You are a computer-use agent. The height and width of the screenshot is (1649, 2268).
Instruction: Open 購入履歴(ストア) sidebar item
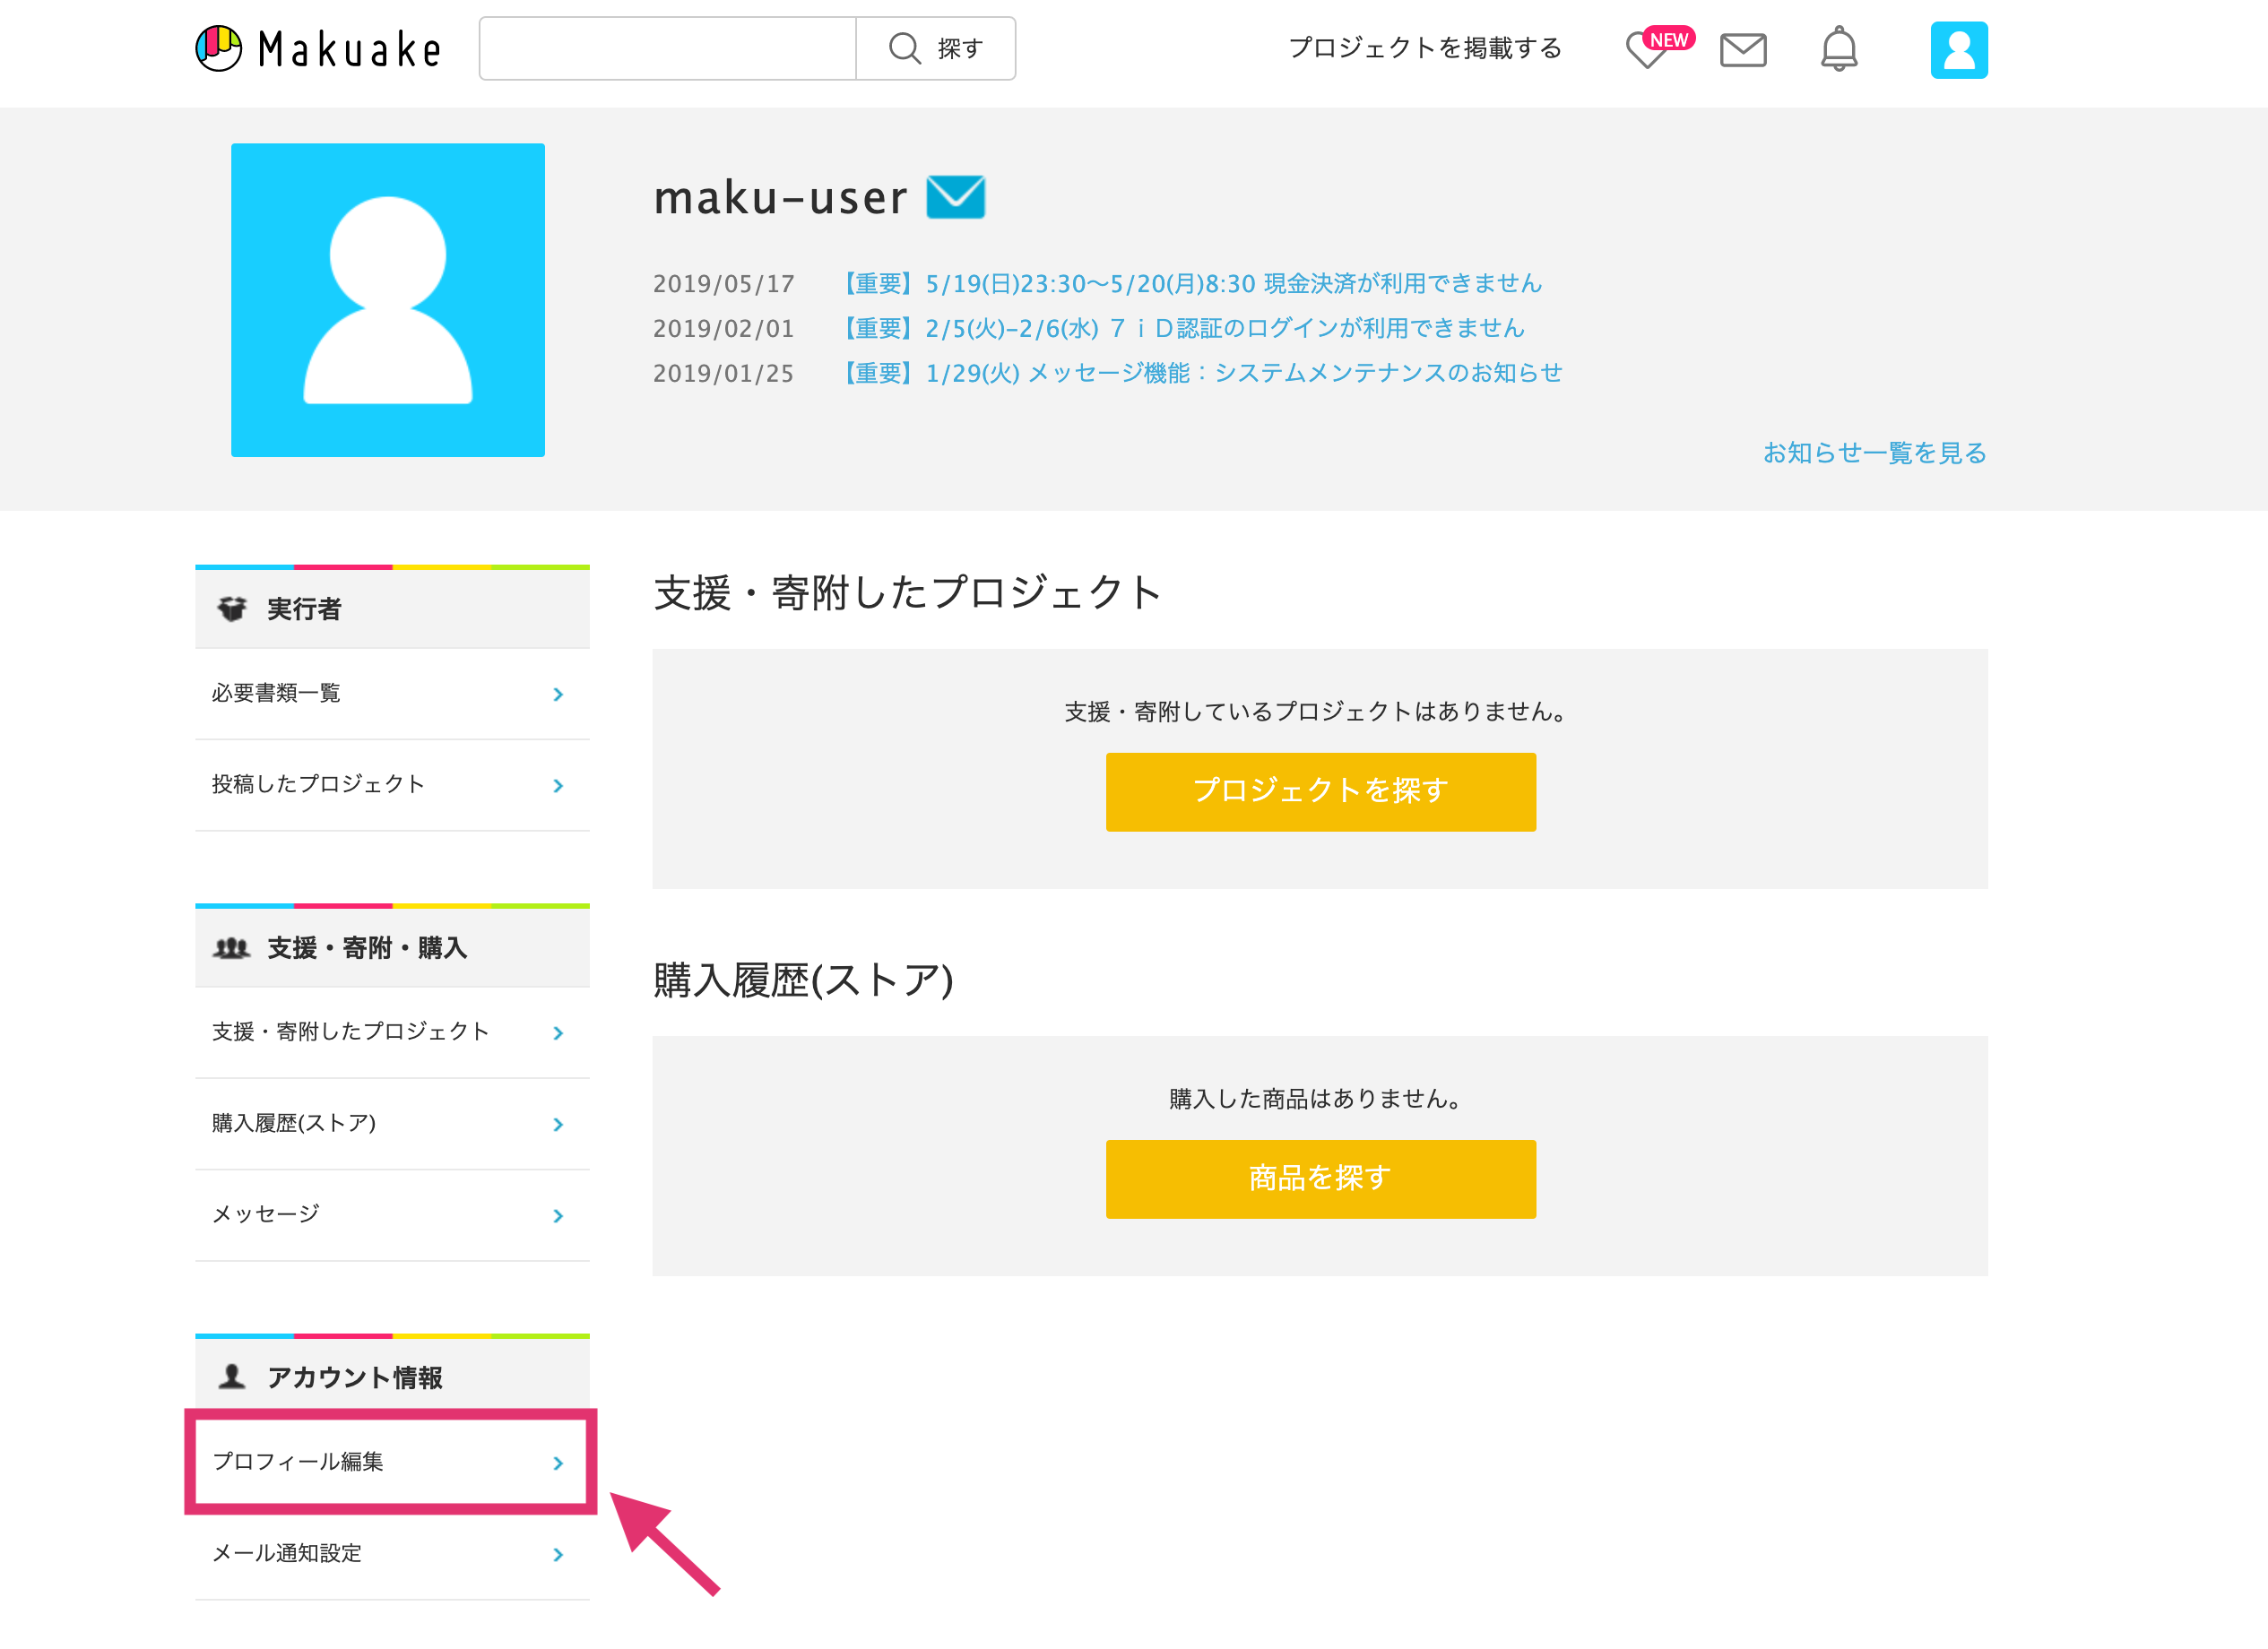(392, 1124)
